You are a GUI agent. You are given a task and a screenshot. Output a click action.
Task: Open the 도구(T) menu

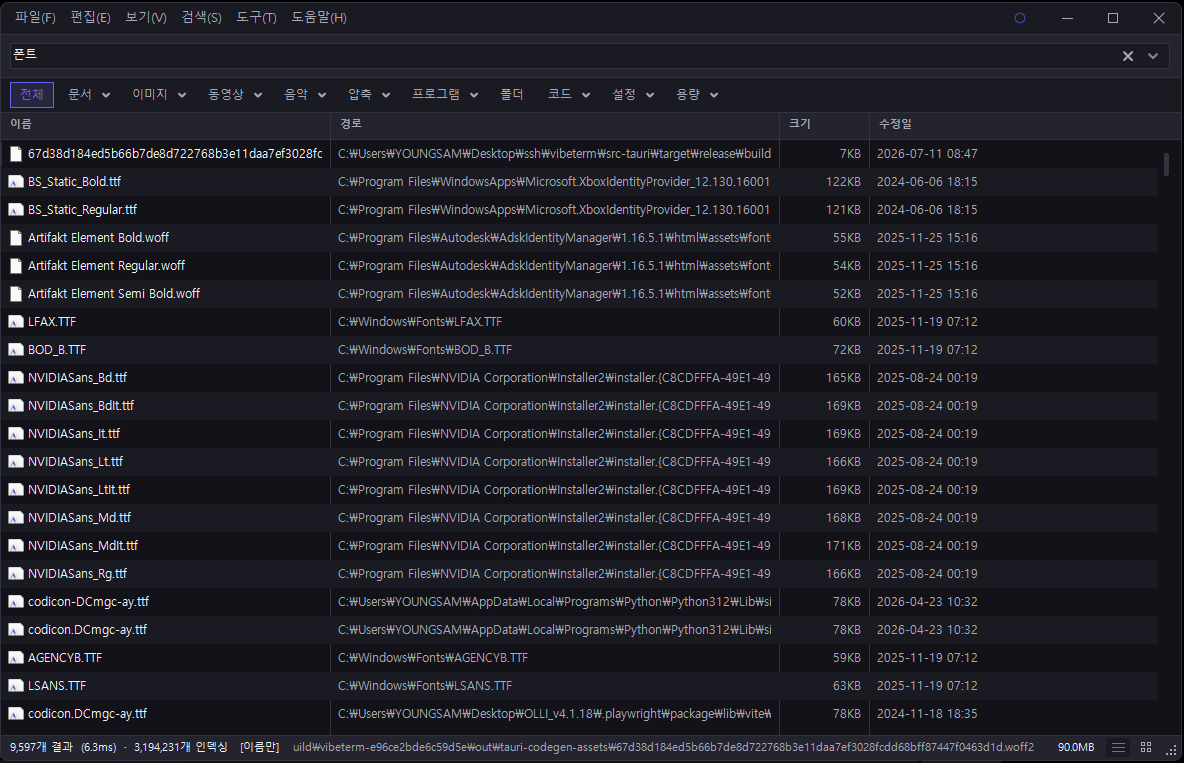tap(256, 17)
